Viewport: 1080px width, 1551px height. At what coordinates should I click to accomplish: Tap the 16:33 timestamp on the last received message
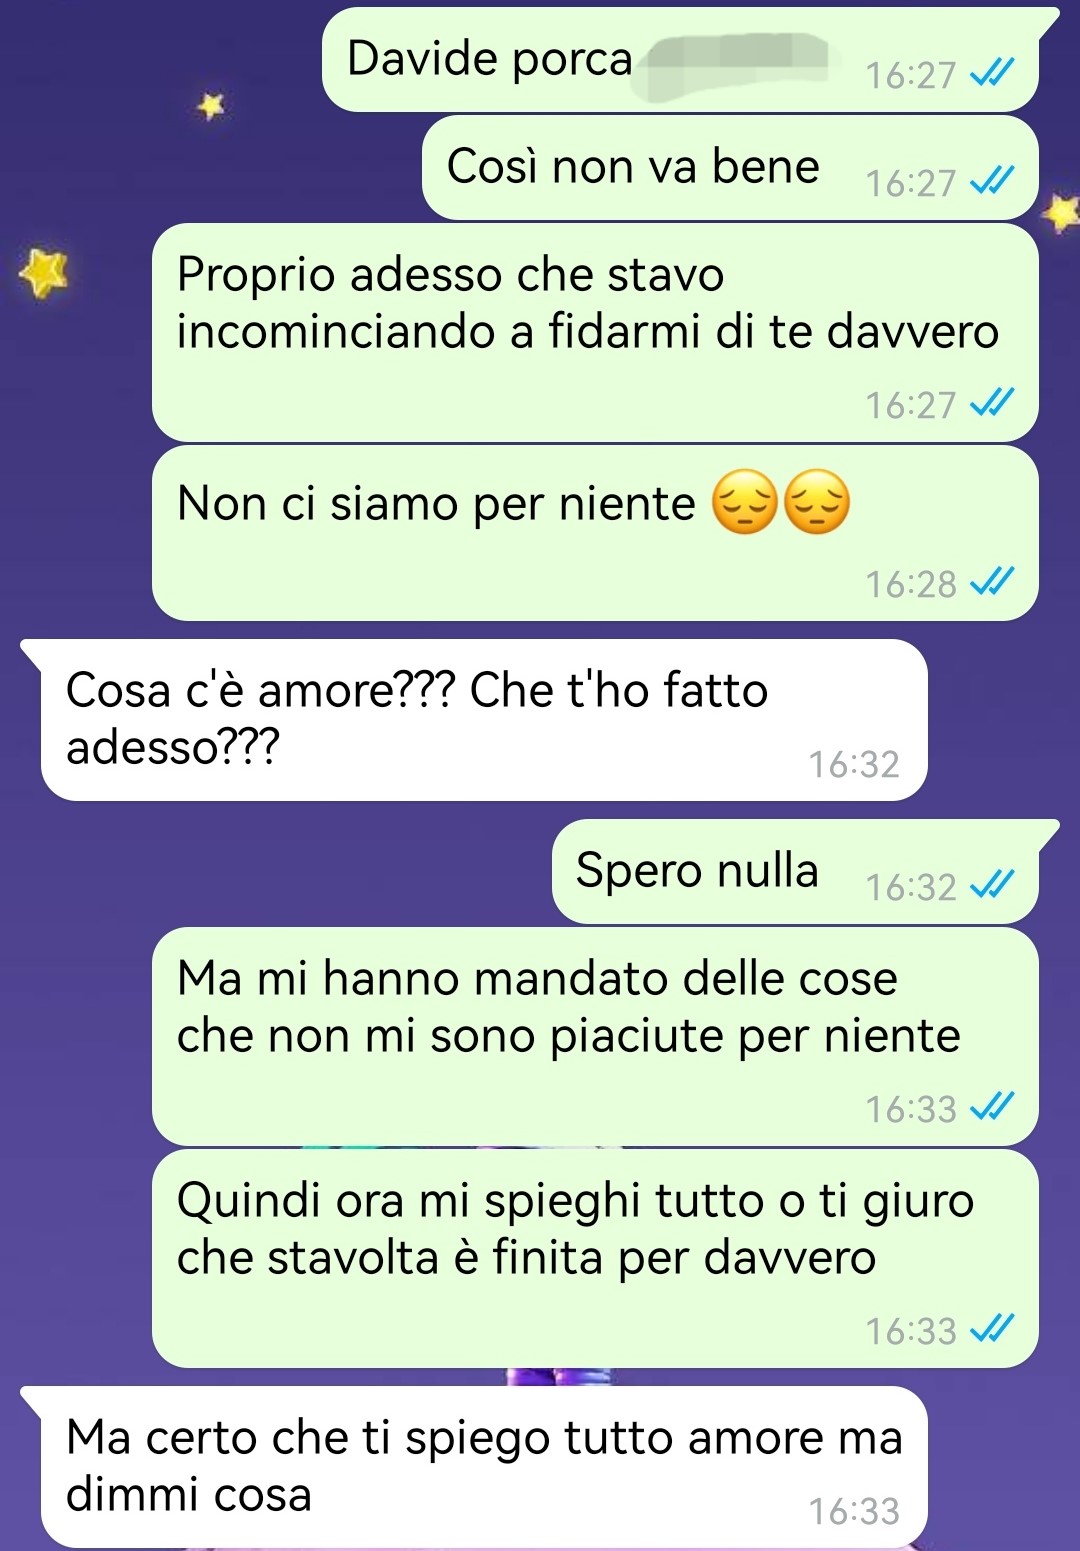[x=854, y=1512]
